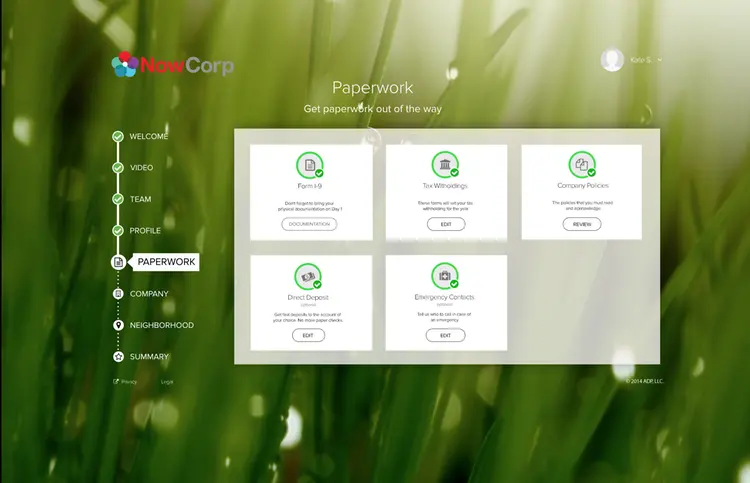Click the Paperwork document step icon
750x483 pixels.
tap(118, 262)
